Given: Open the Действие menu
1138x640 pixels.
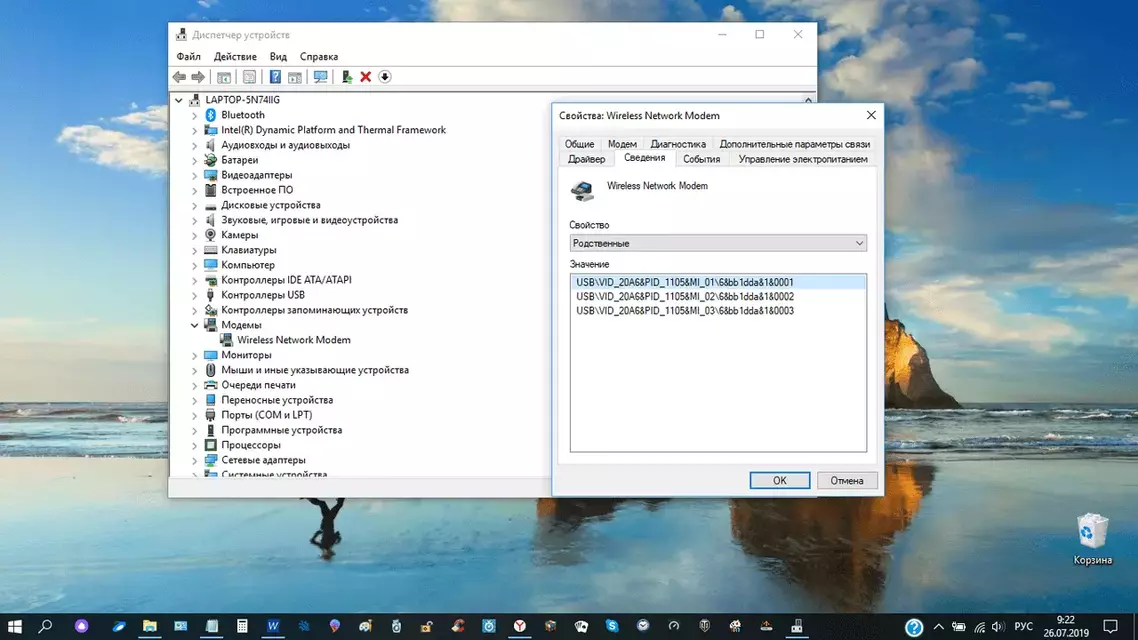Looking at the screenshot, I should pyautogui.click(x=235, y=56).
